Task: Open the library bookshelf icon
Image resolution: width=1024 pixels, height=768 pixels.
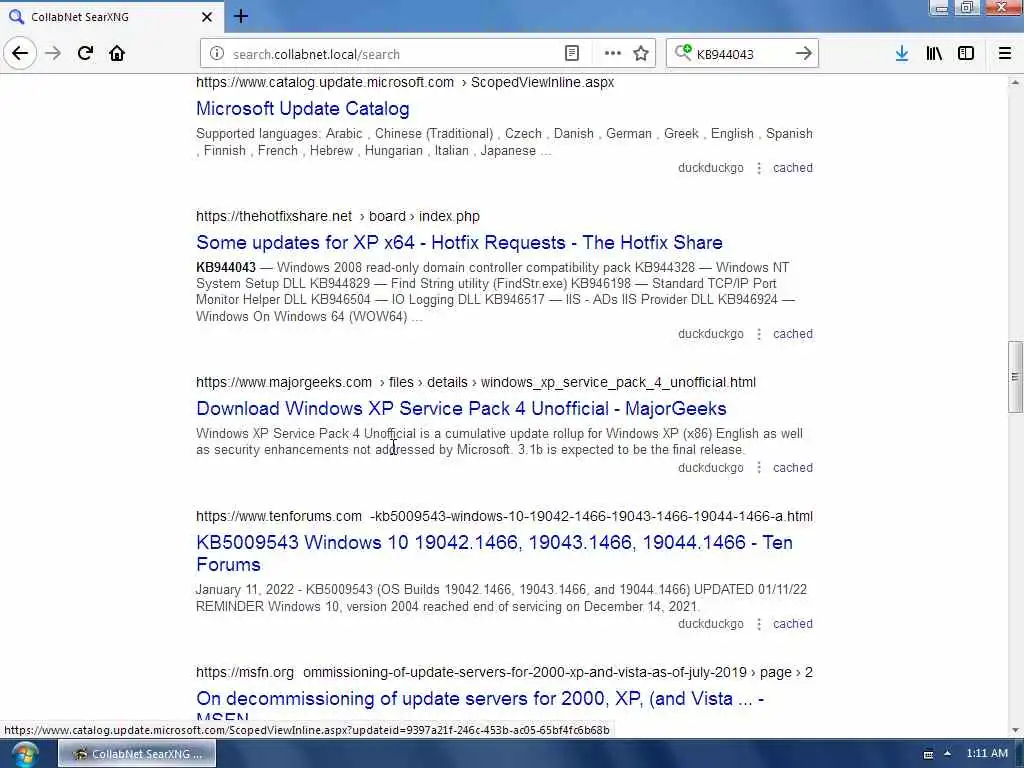Action: point(934,54)
